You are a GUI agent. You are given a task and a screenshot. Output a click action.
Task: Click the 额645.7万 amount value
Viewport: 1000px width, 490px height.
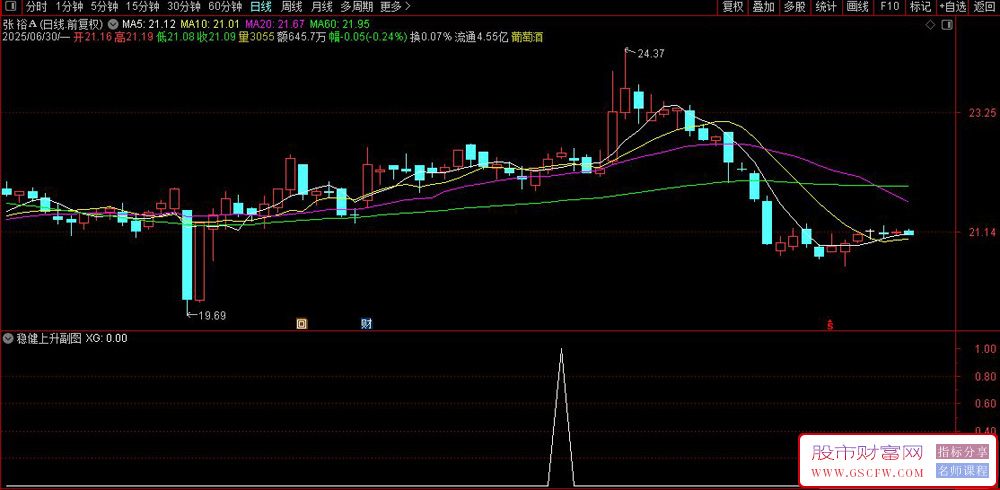(302, 37)
